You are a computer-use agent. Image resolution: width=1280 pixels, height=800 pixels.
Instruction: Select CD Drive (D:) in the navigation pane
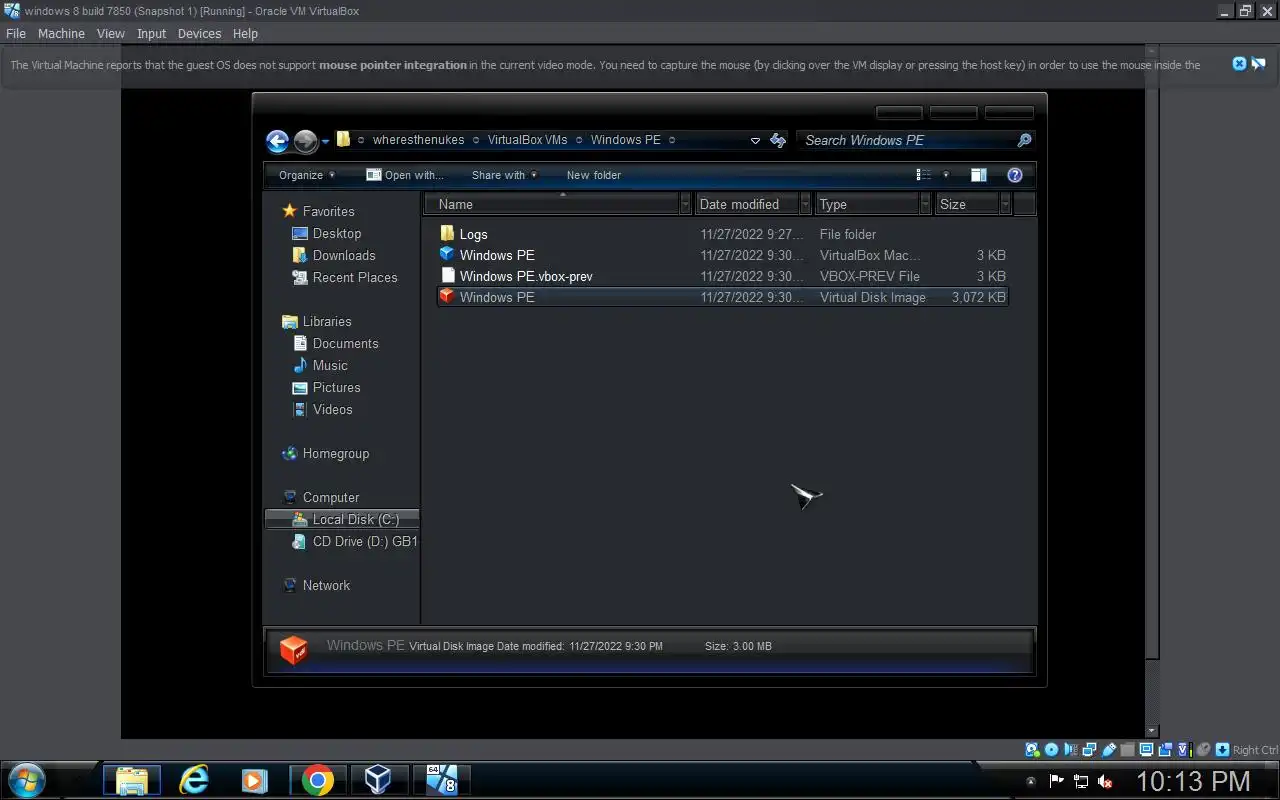354,541
